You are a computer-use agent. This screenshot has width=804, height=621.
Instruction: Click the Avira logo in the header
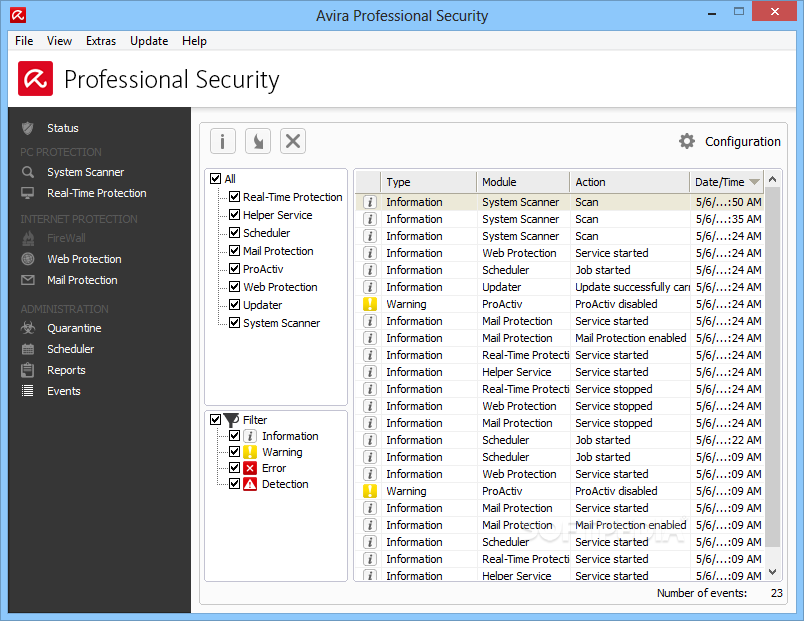(x=35, y=78)
